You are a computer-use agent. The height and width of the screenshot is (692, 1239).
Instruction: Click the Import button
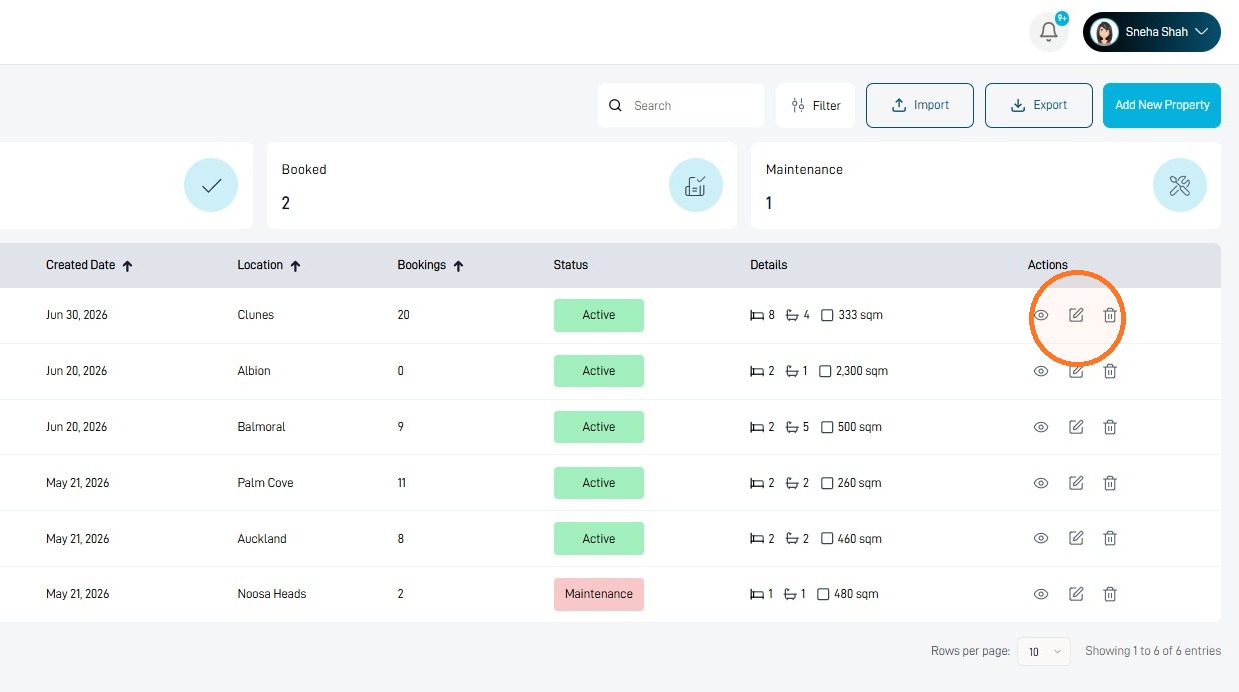[x=920, y=105]
